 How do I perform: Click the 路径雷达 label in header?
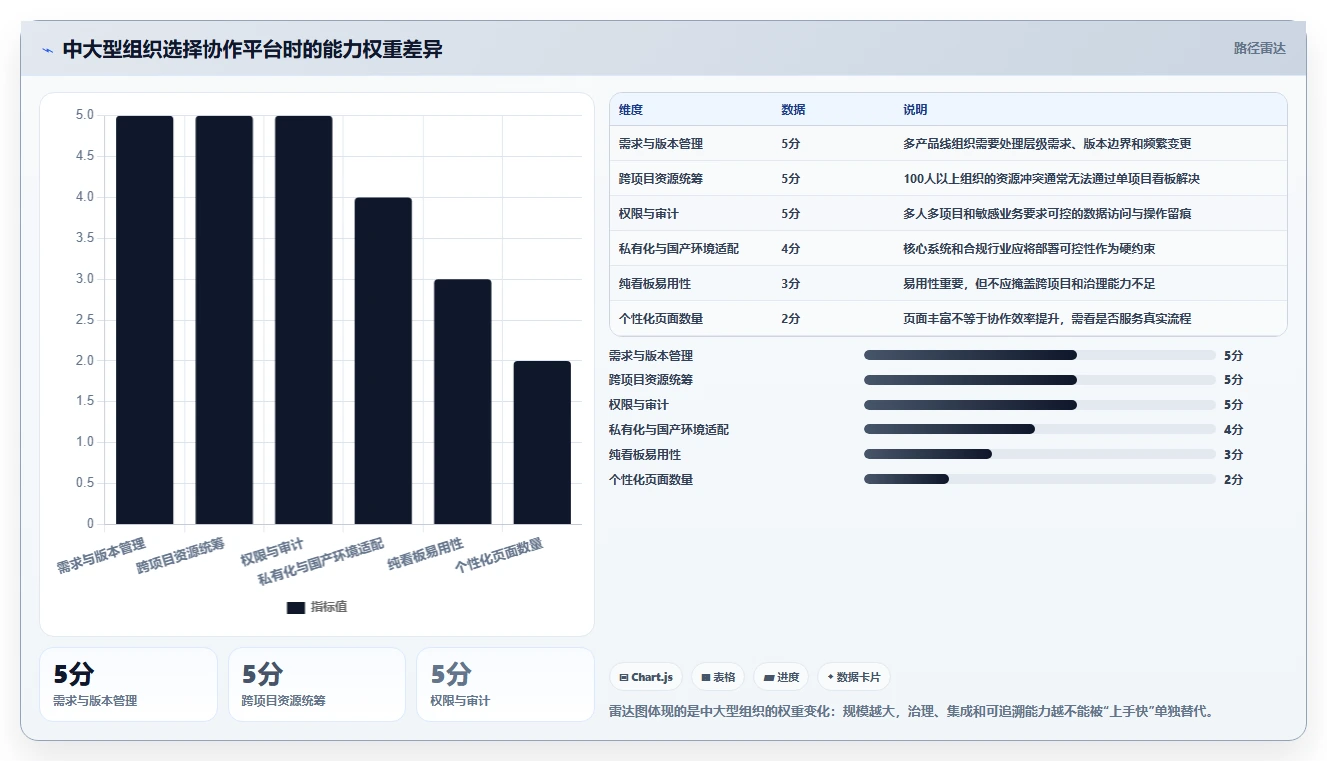tap(1259, 48)
